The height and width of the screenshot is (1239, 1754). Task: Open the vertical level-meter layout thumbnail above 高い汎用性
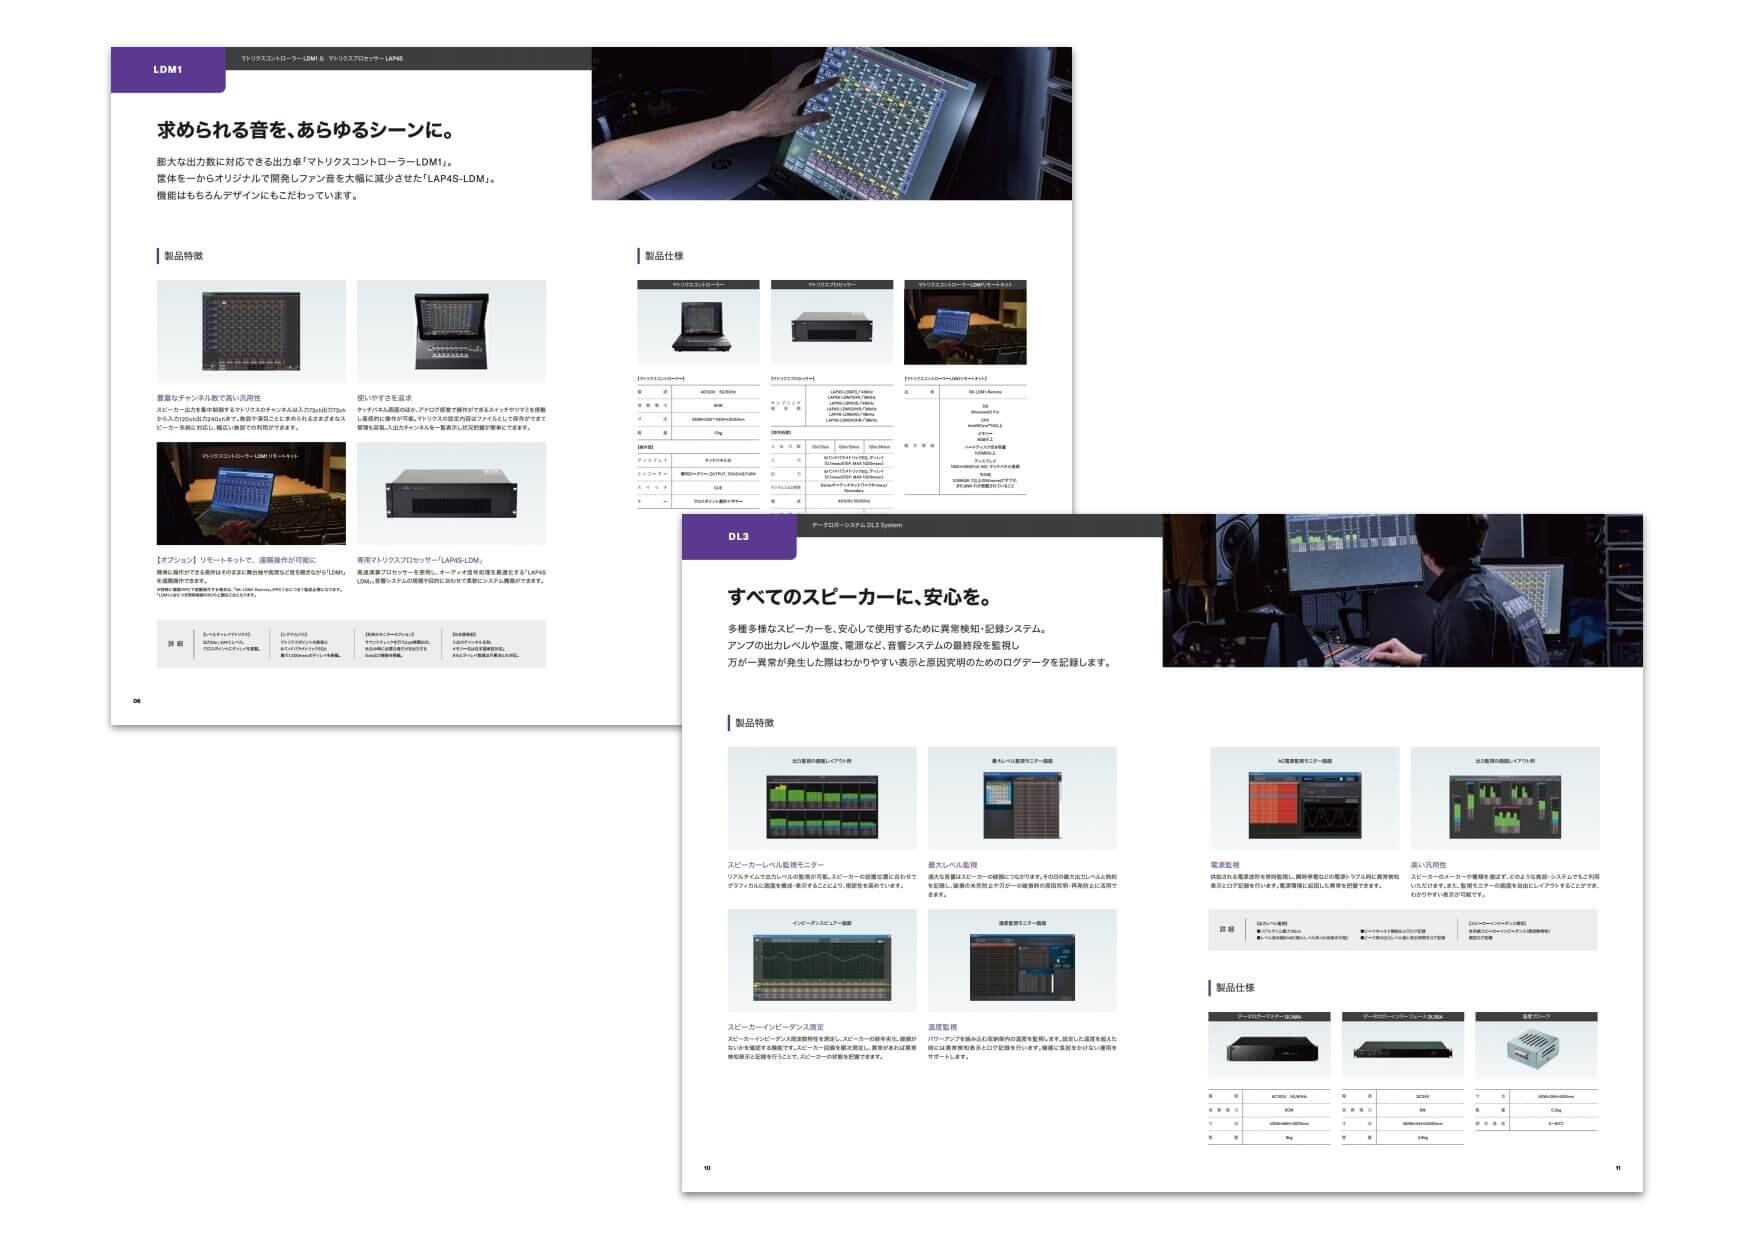[1505, 798]
